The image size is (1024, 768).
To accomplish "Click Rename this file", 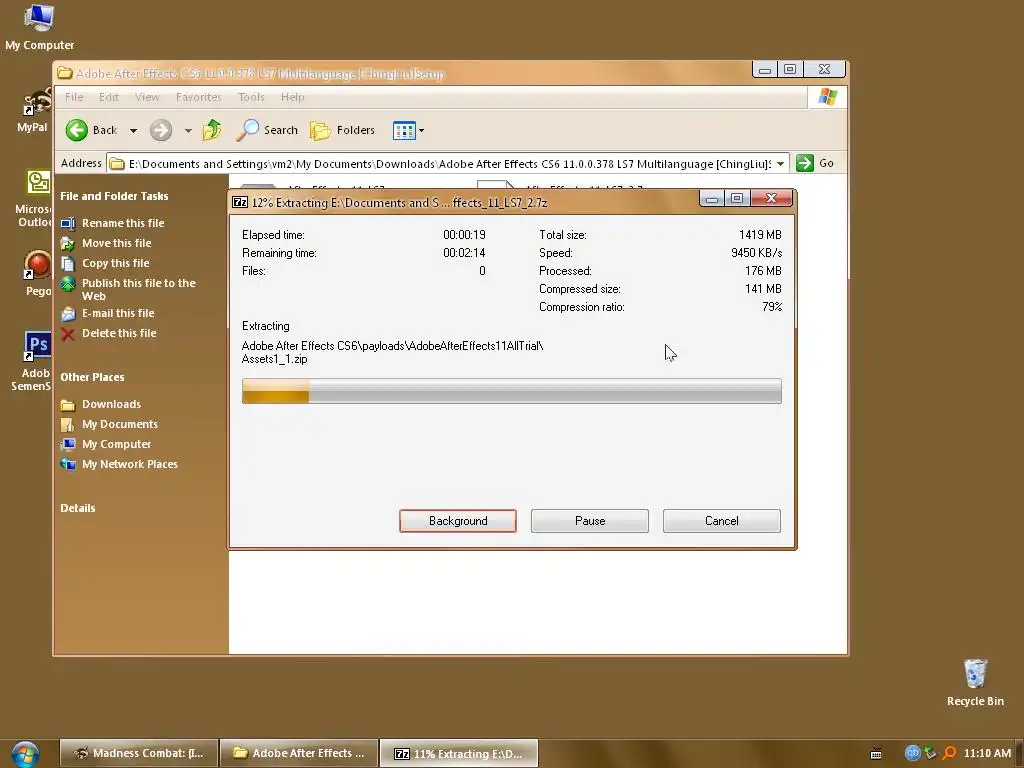I will [x=123, y=223].
